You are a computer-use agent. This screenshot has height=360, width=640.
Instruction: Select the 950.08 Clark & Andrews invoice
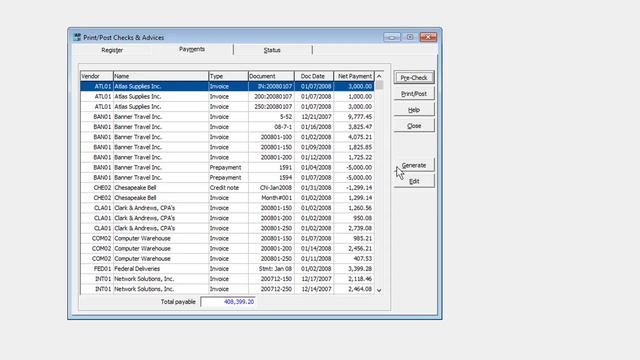[x=227, y=218]
